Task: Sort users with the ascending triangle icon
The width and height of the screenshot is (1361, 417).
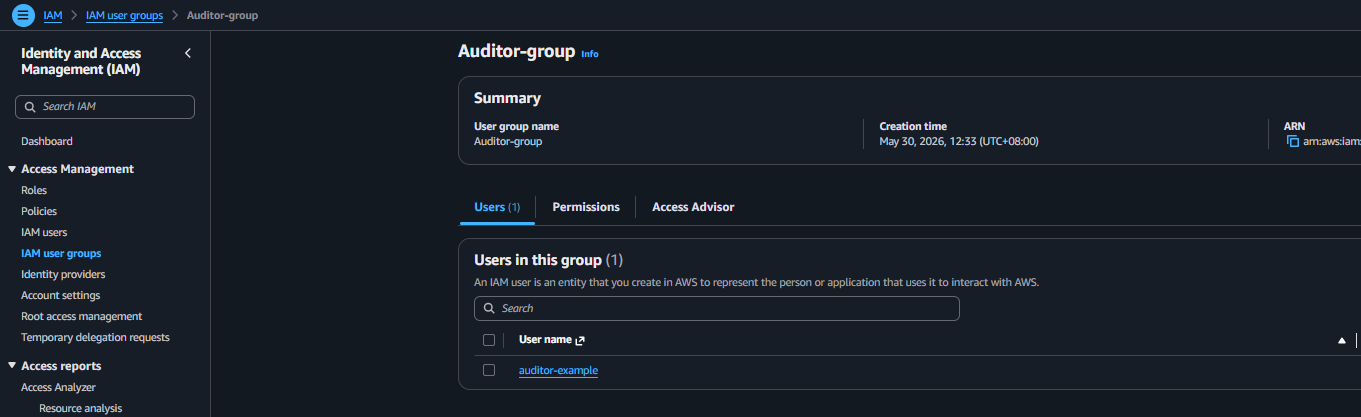Action: [1342, 341]
